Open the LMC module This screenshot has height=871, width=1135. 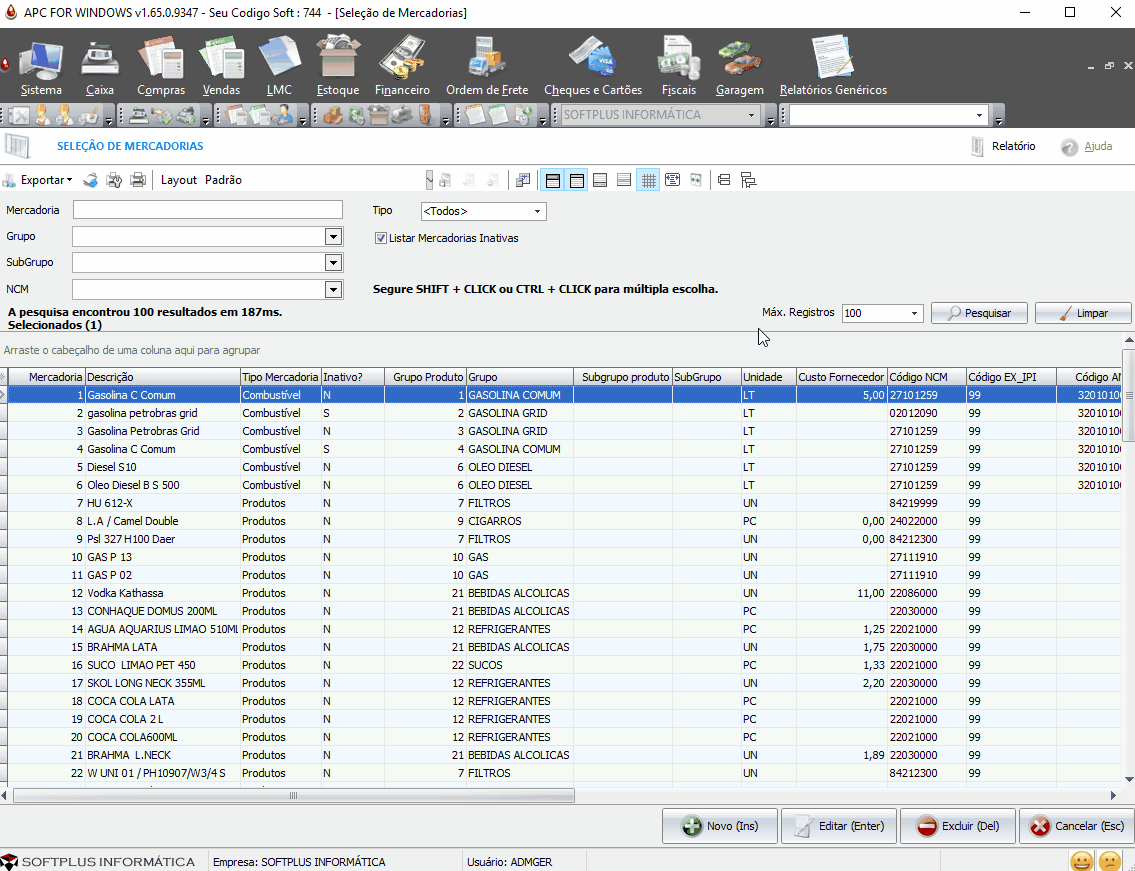pyautogui.click(x=279, y=67)
